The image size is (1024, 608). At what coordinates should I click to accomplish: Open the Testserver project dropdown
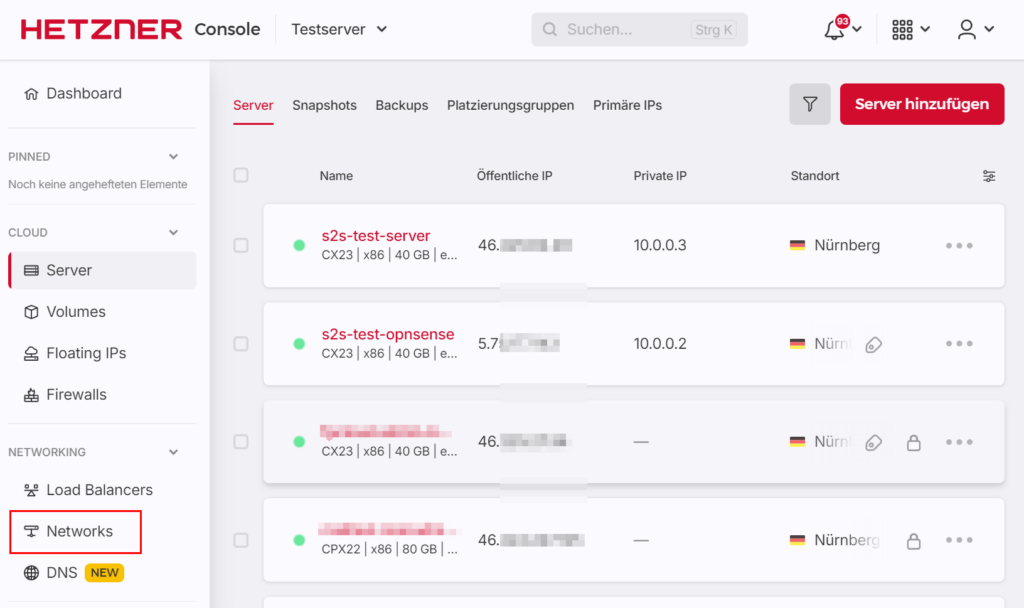tap(339, 29)
